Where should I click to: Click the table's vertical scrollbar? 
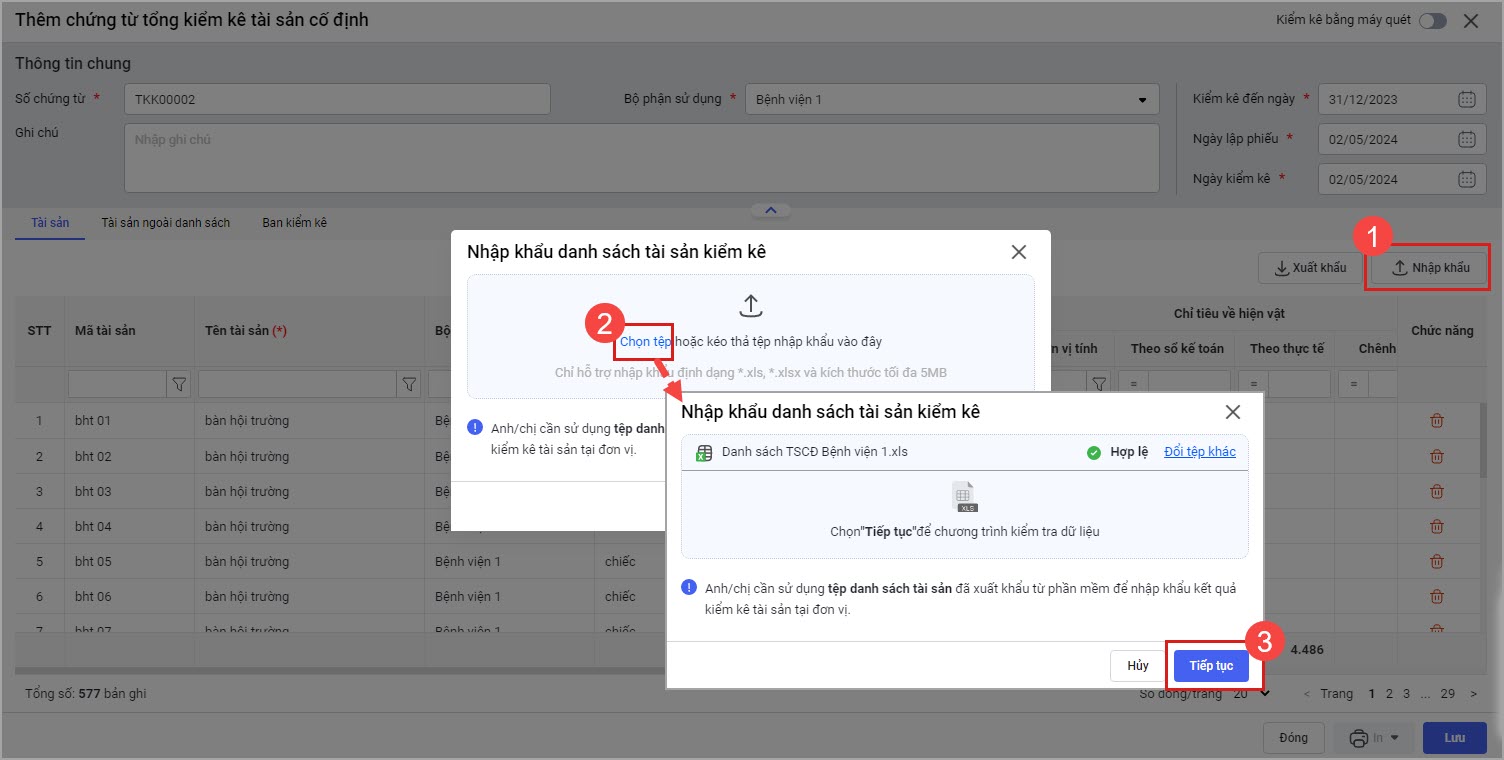point(1484,440)
